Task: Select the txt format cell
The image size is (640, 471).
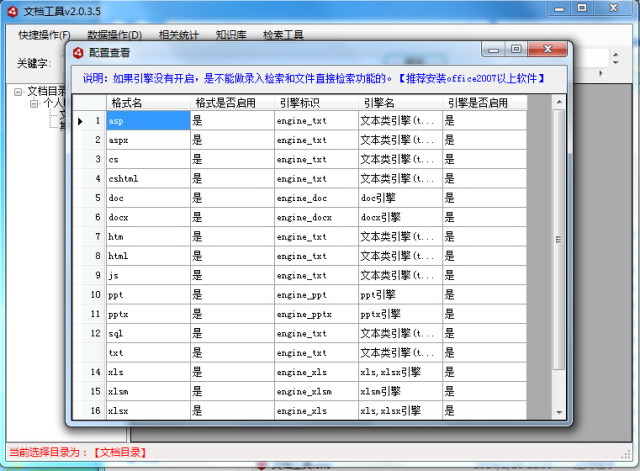Action: click(148, 353)
